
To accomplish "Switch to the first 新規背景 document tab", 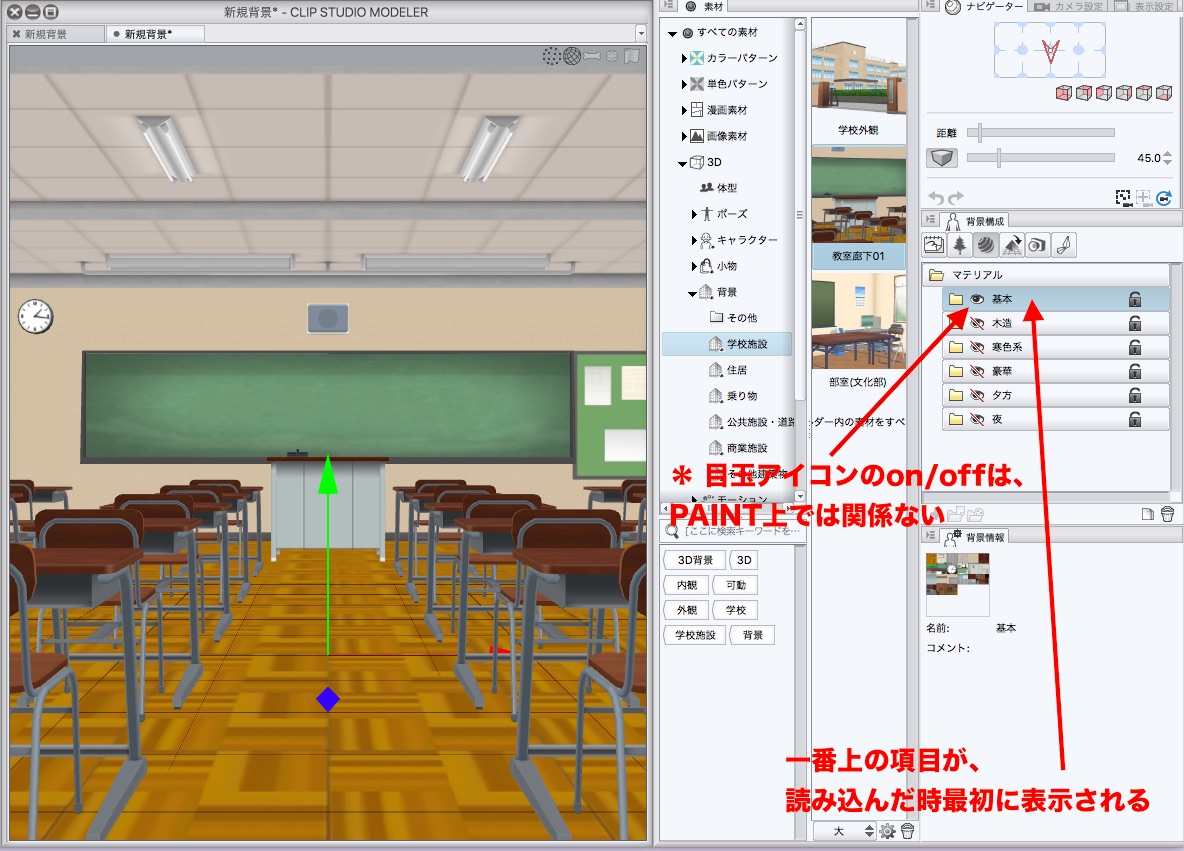I will [x=56, y=34].
